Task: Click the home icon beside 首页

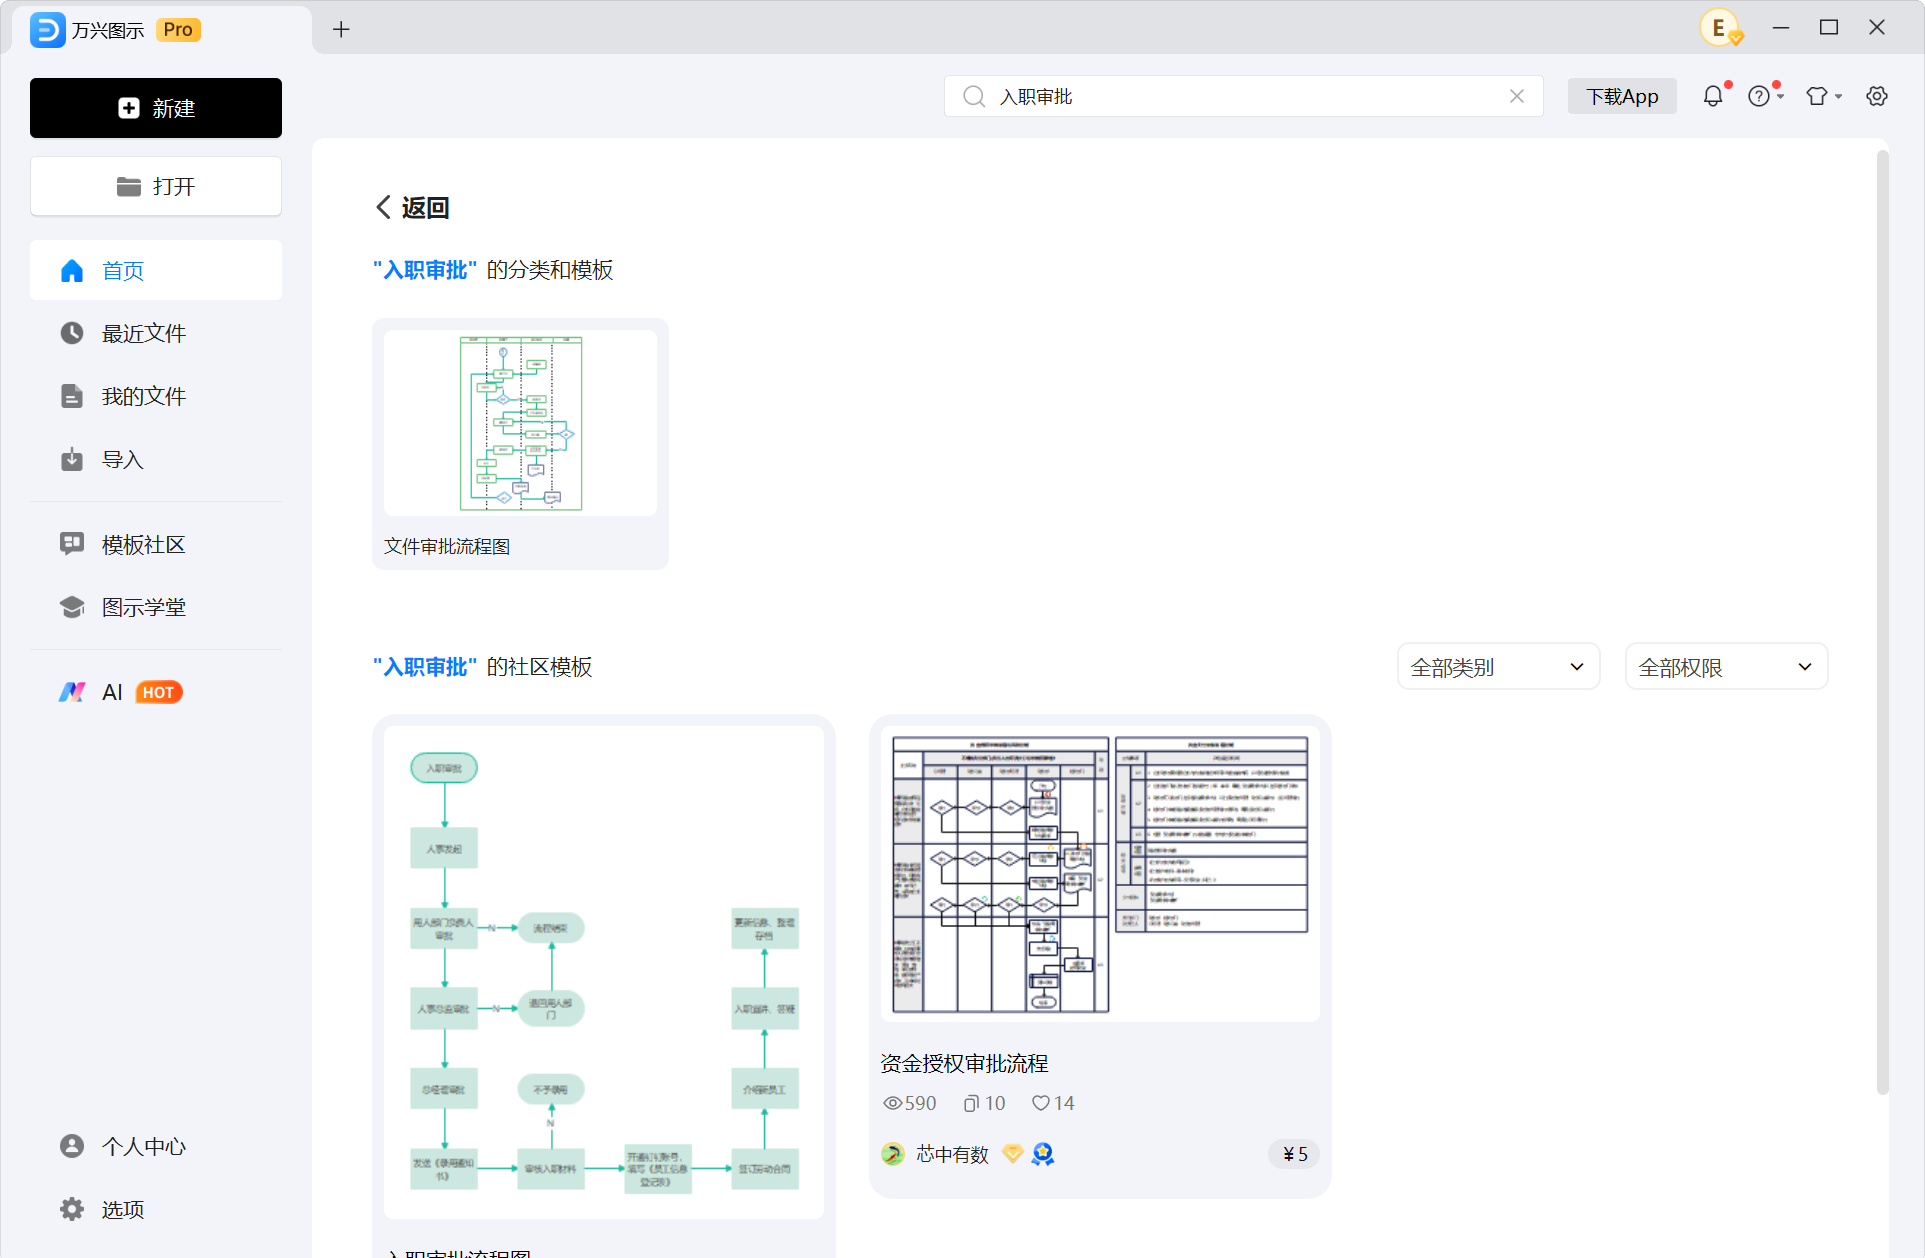Action: pyautogui.click(x=72, y=270)
